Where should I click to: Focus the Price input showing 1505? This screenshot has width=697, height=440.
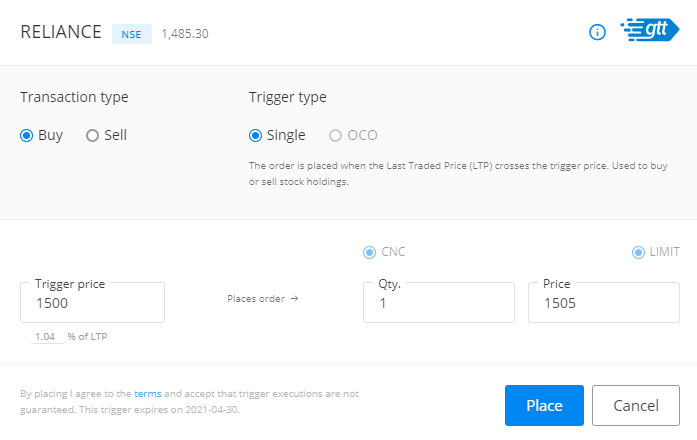point(604,303)
